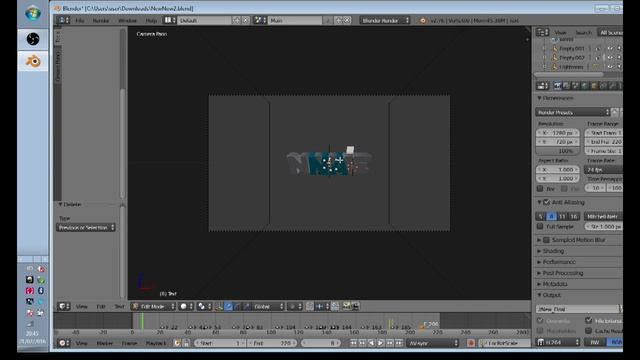Image resolution: width=640 pixels, height=360 pixels.
Task: Open the viewport shading sphere selector
Action: [x=186, y=306]
